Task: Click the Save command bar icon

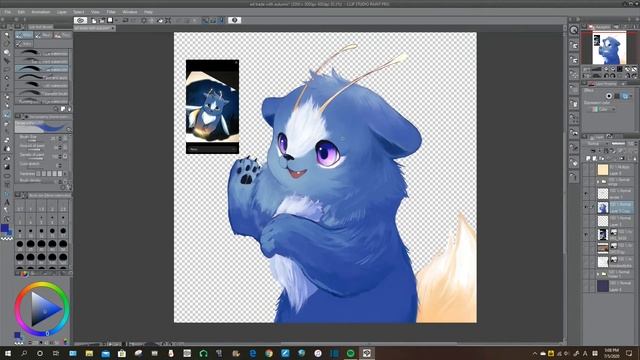Action: point(110,20)
